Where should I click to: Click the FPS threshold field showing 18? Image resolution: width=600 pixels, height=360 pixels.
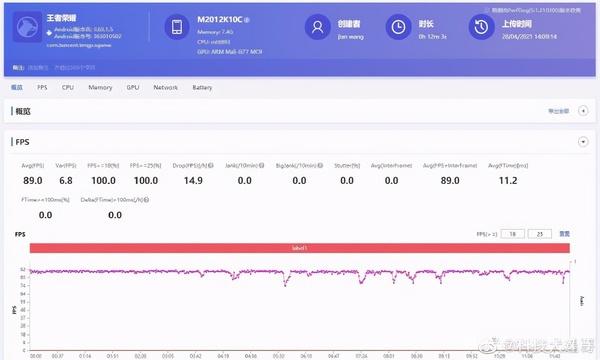click(x=512, y=234)
